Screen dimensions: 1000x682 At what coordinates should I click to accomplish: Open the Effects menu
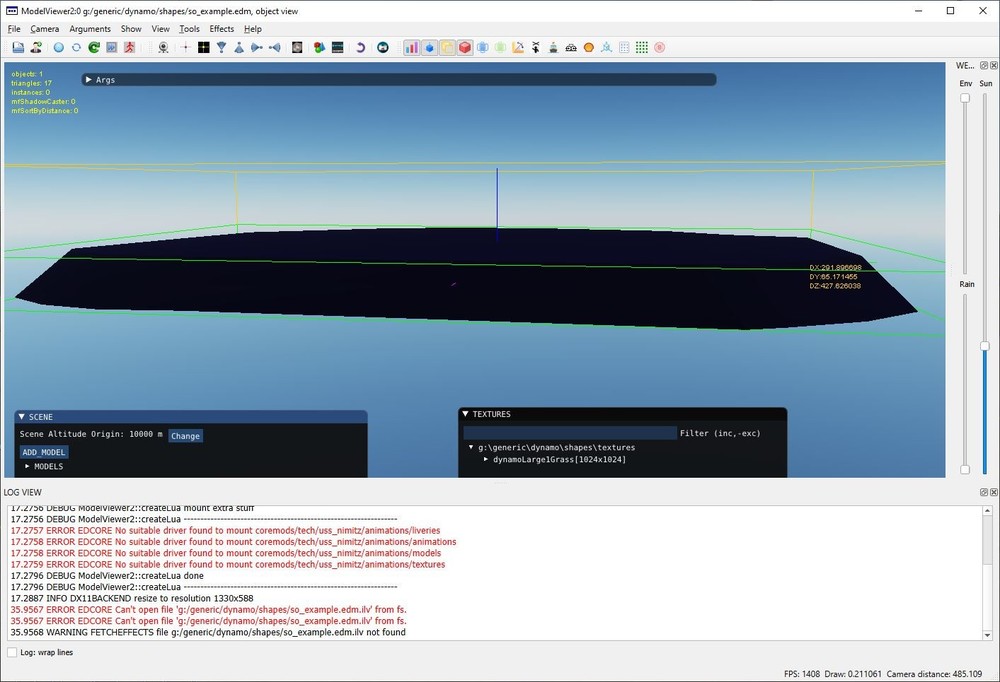pos(221,29)
